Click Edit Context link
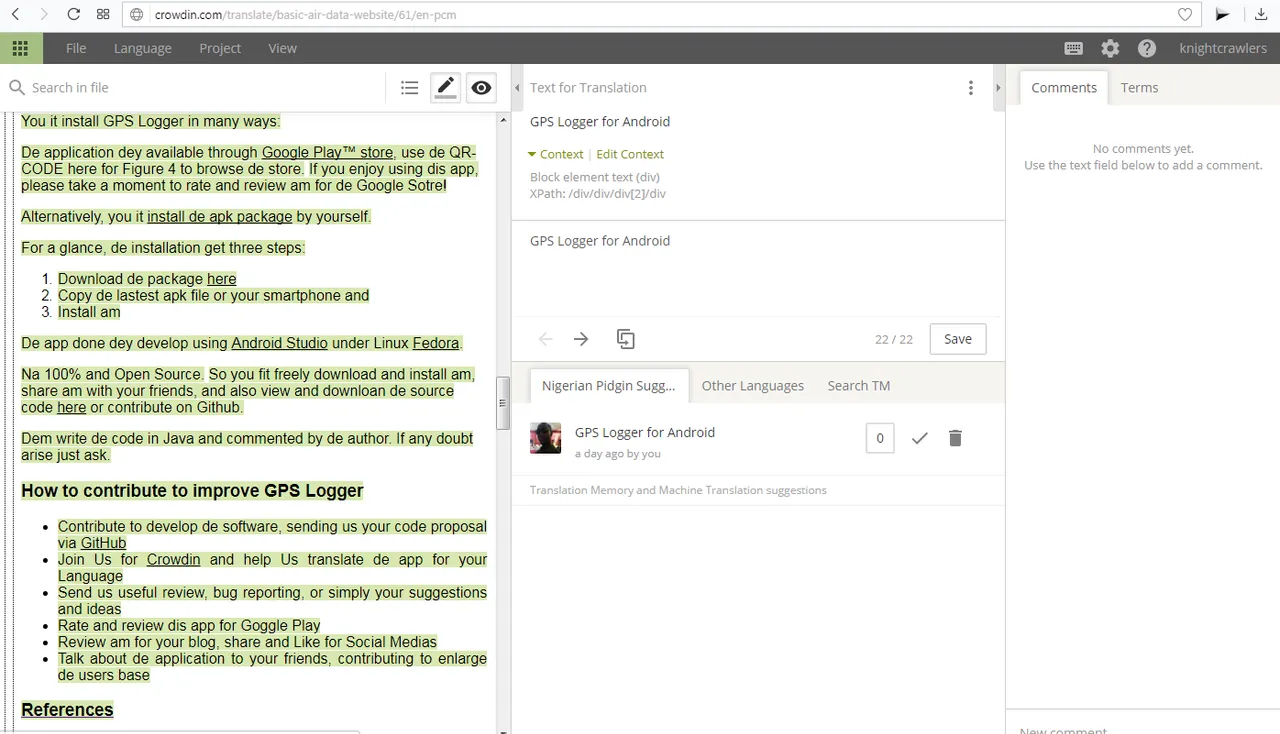 [x=630, y=154]
